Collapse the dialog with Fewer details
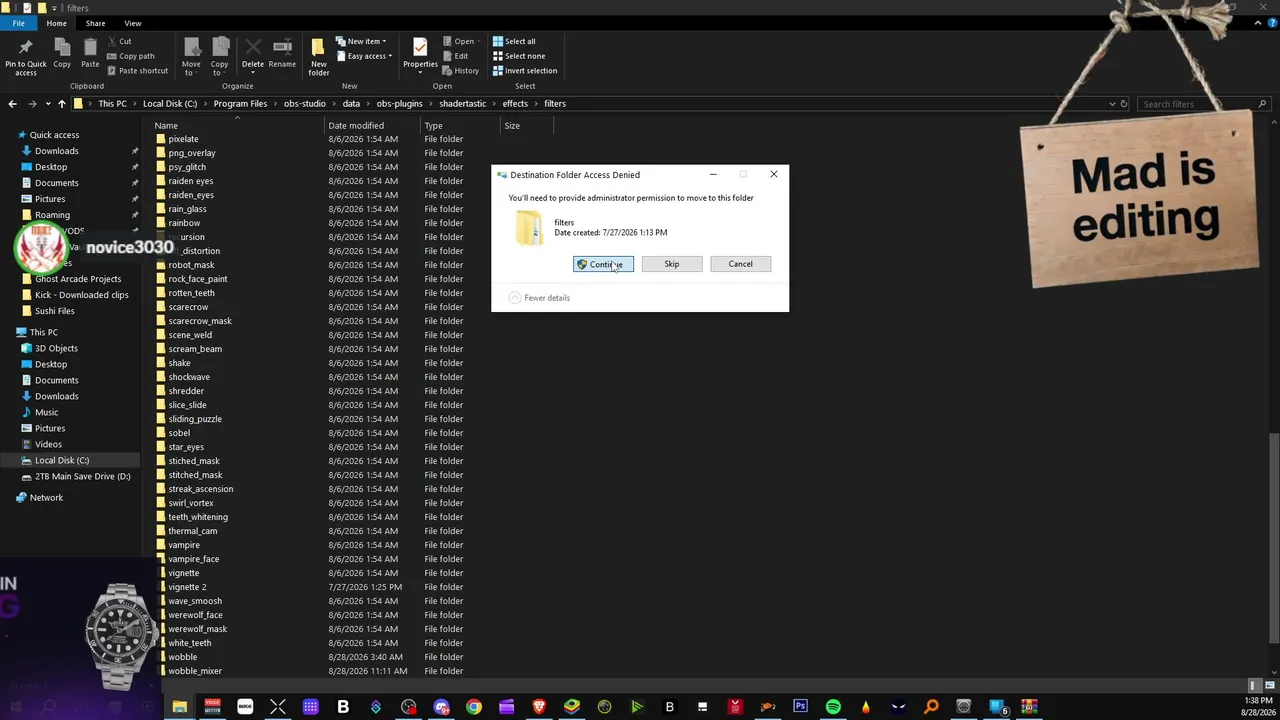 539,298
